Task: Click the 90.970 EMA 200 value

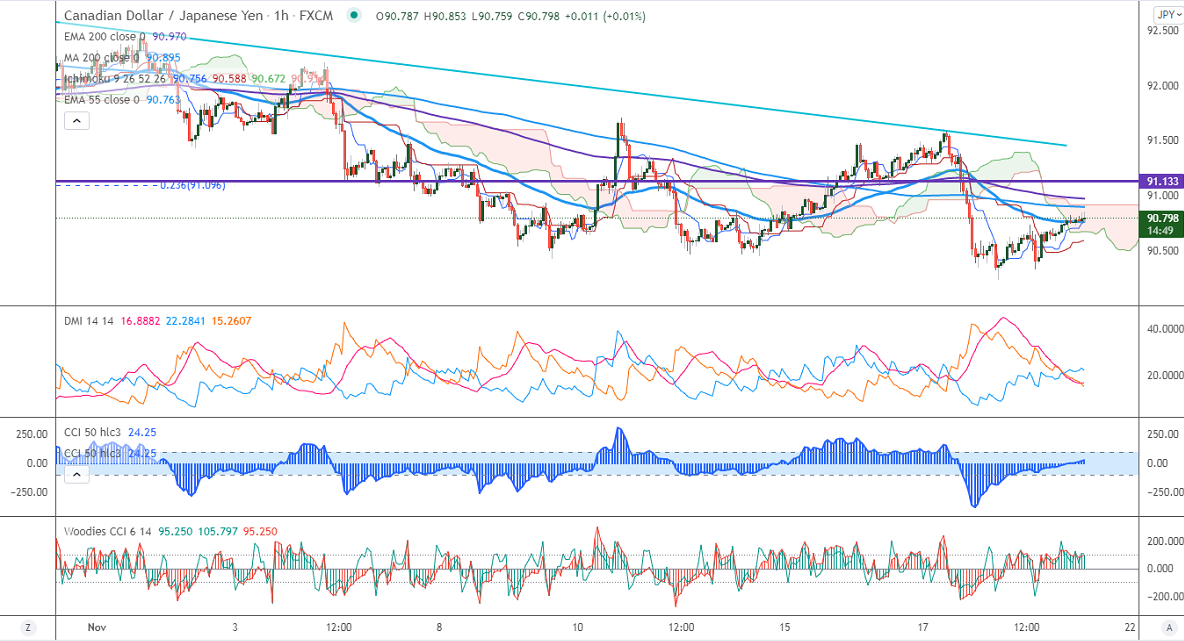Action: 170,36
